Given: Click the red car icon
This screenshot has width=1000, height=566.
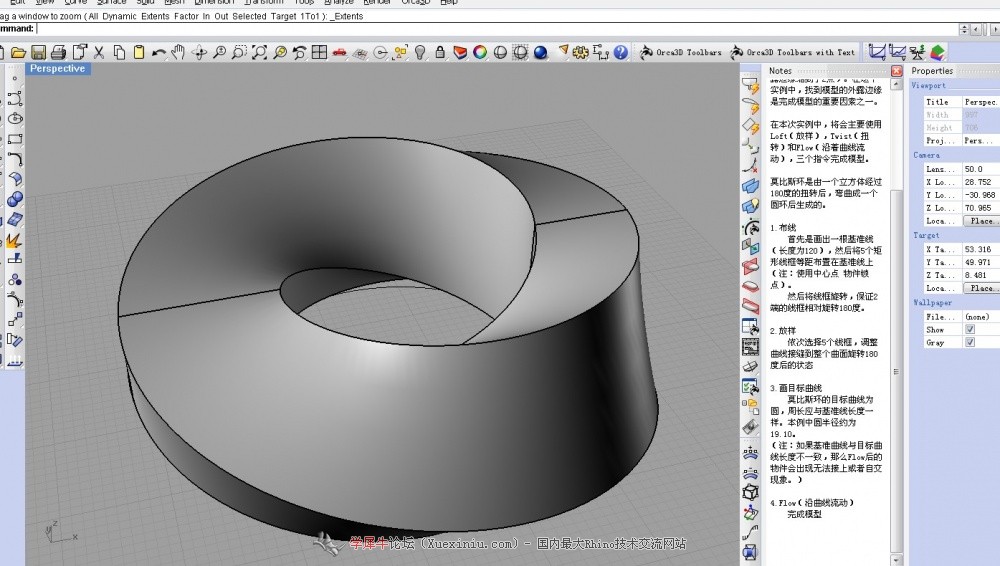Looking at the screenshot, I should (340, 52).
